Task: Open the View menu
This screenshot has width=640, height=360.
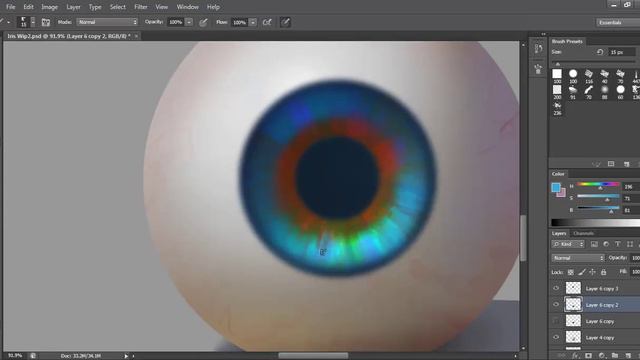Action: coord(162,7)
